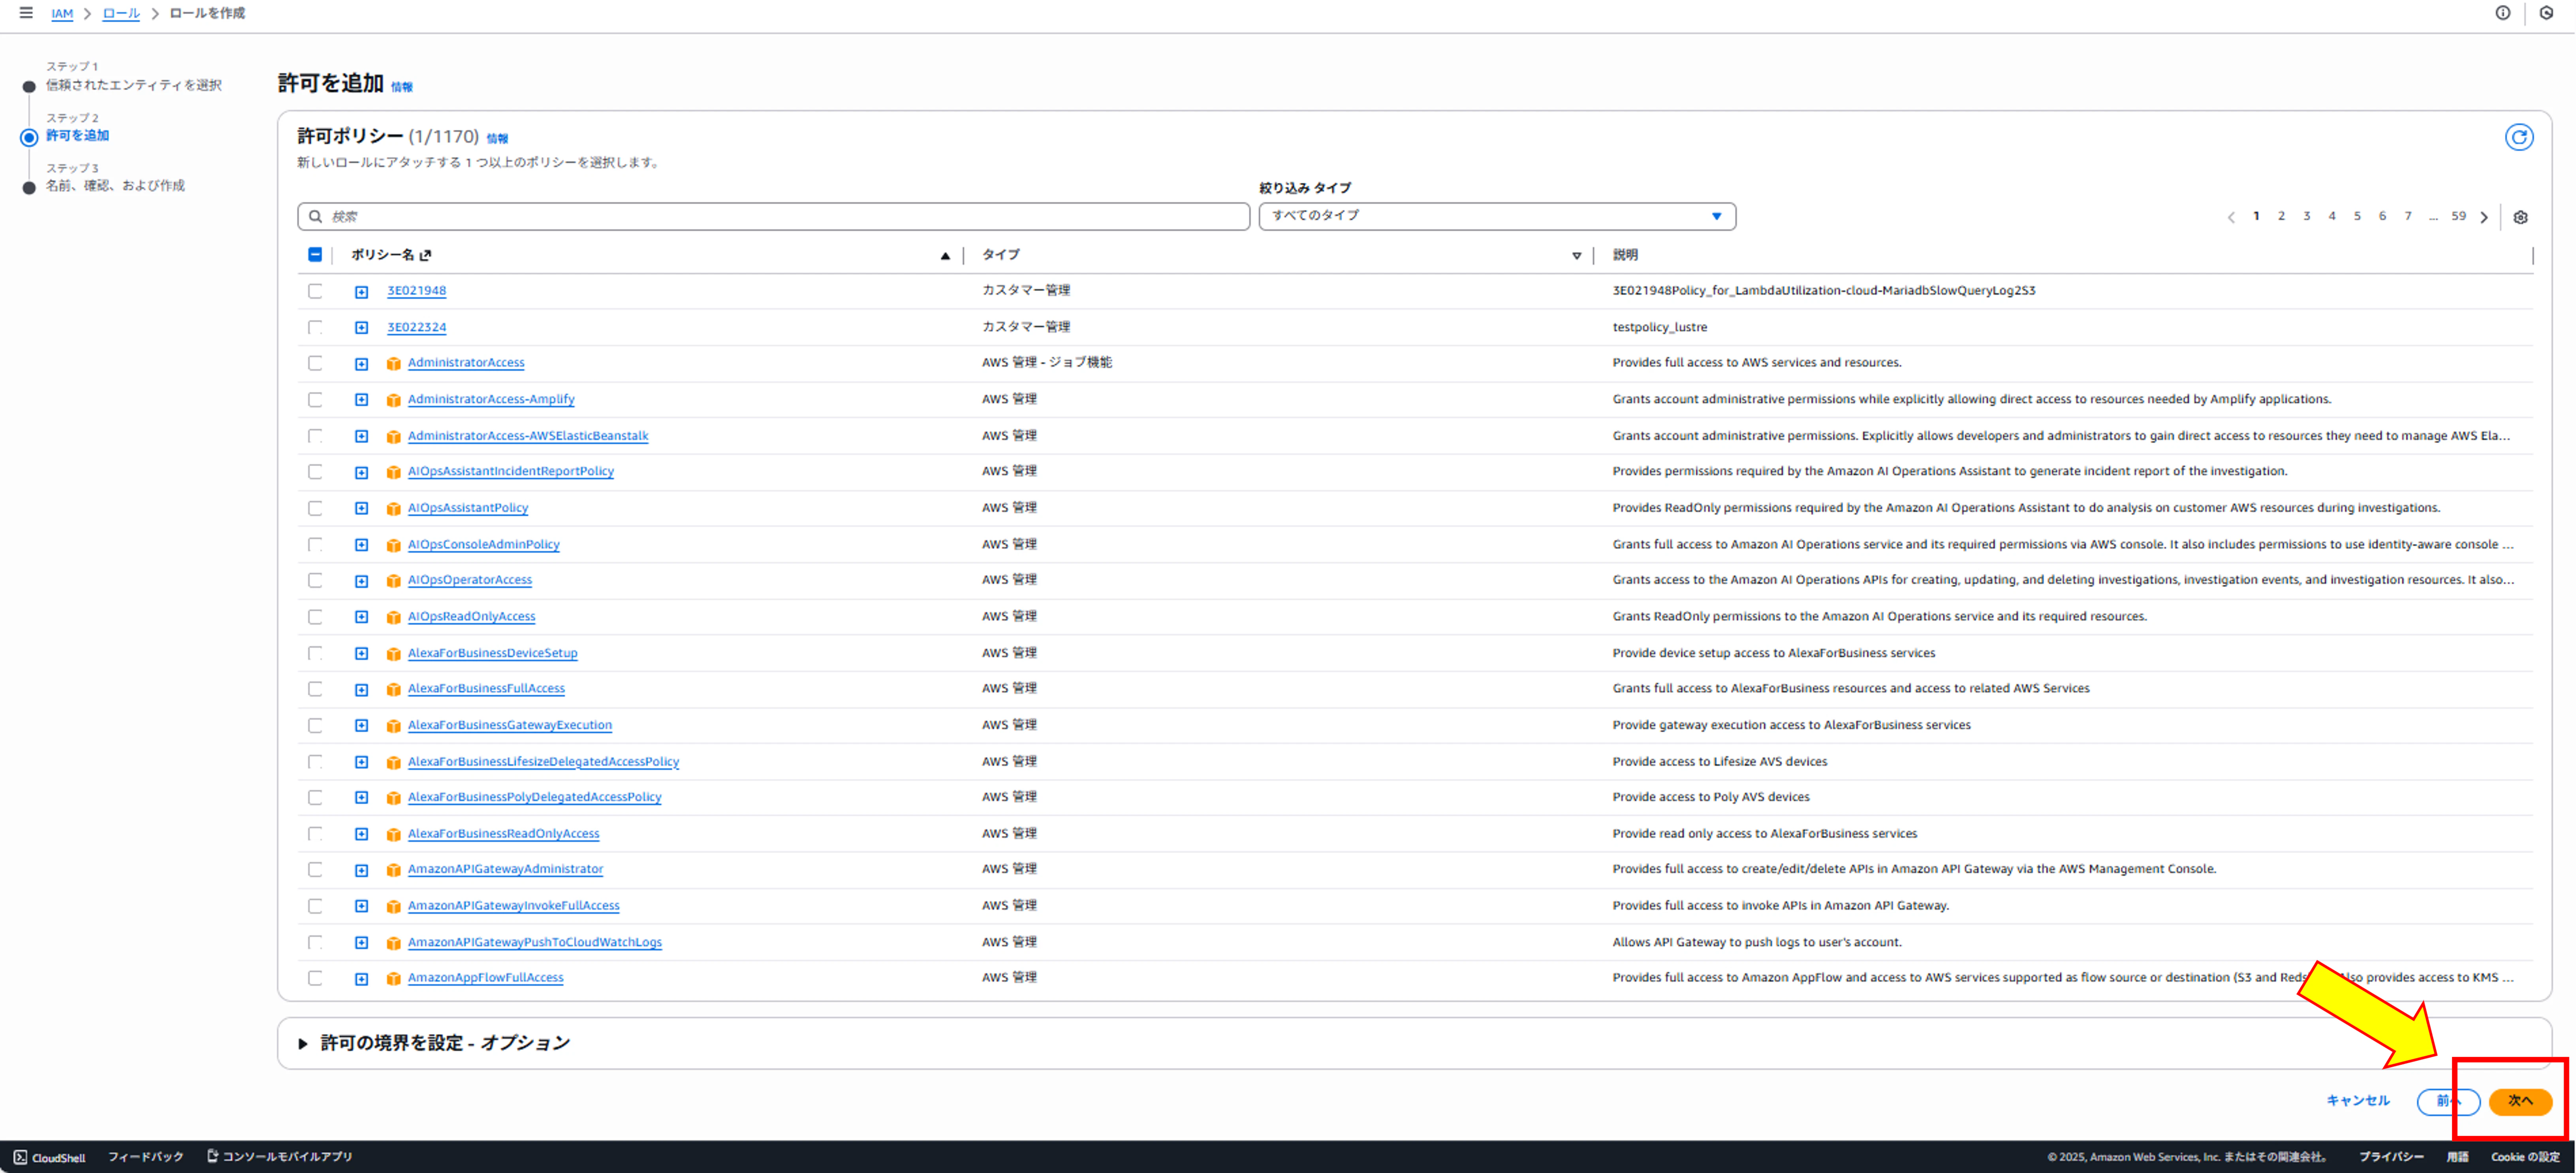
Task: Open the IAM breadcrumb link
Action: [x=62, y=13]
